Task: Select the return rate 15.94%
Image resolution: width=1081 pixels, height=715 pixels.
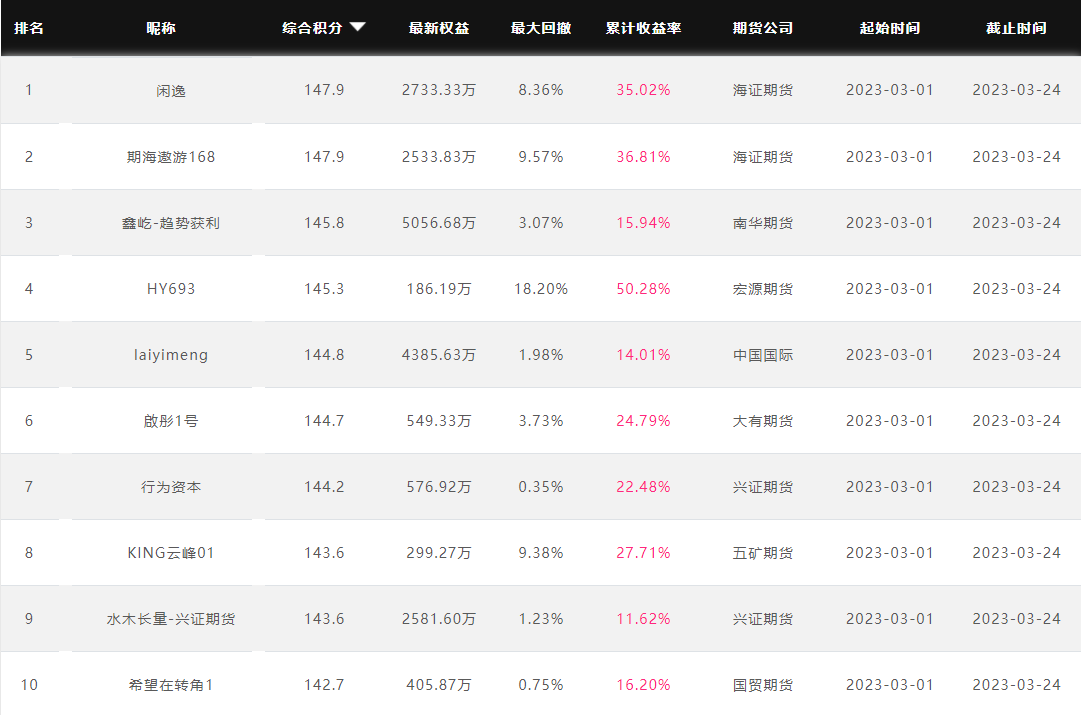Action: [643, 223]
